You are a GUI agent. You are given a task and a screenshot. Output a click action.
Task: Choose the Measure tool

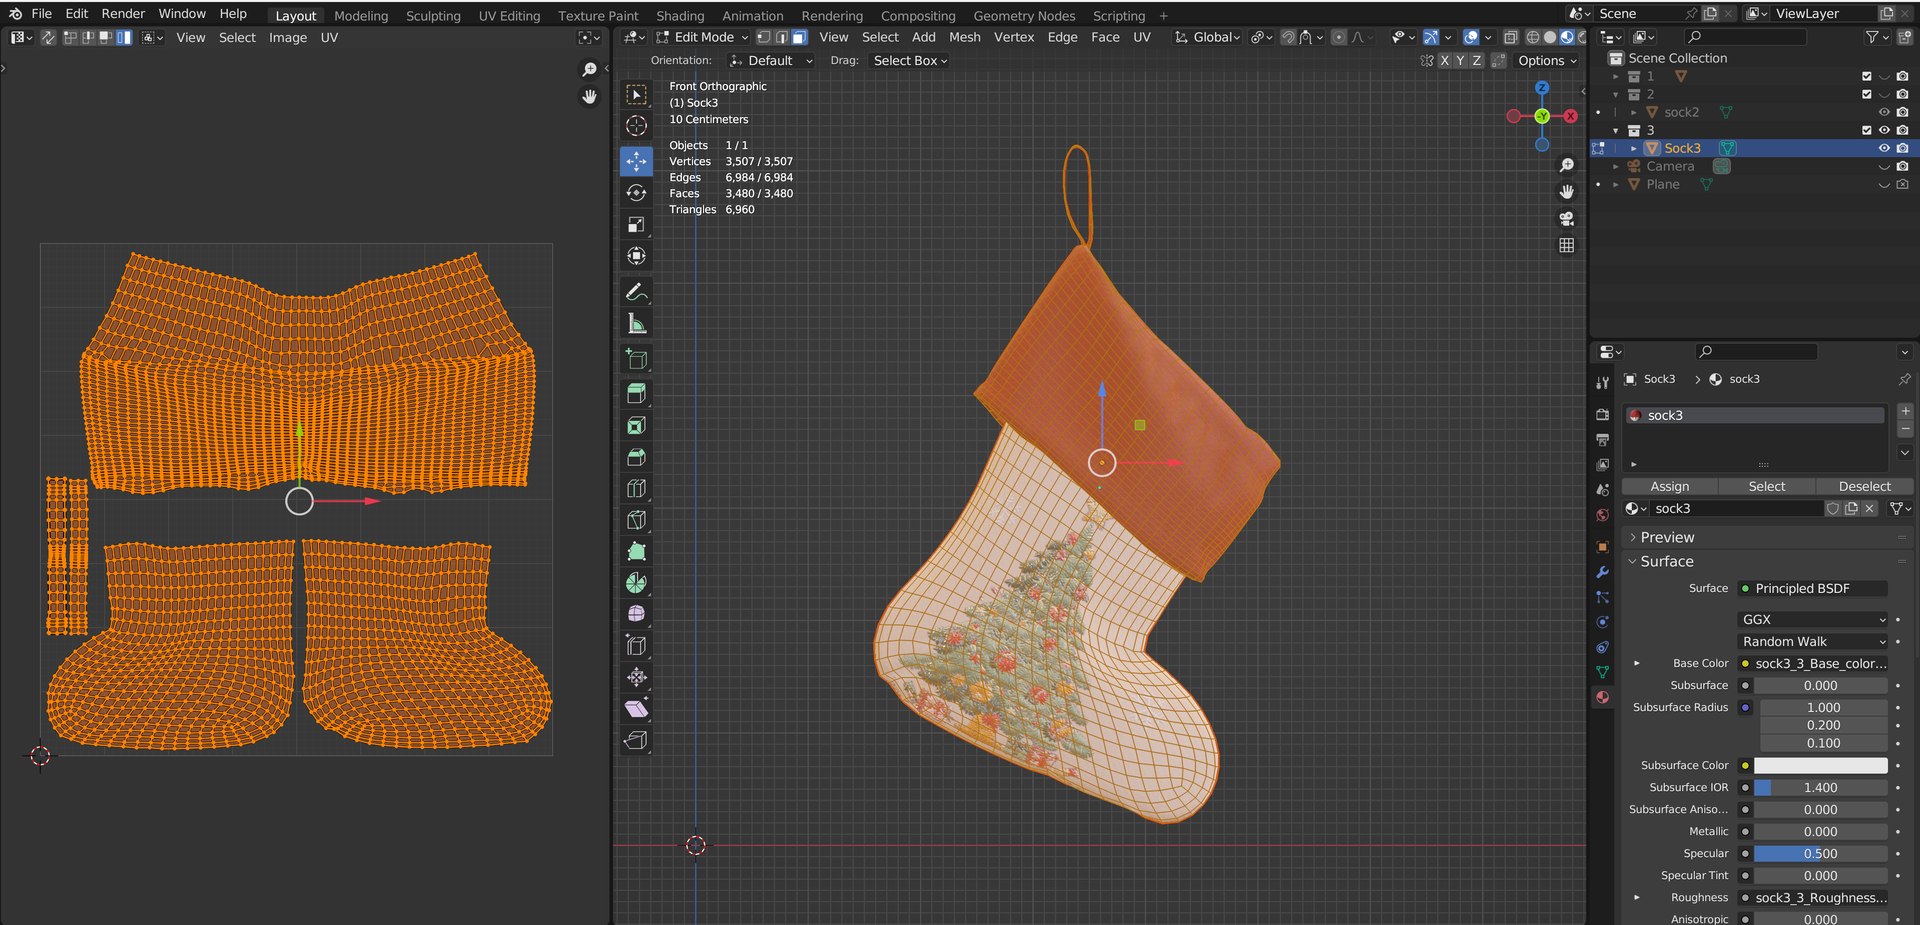tap(636, 324)
